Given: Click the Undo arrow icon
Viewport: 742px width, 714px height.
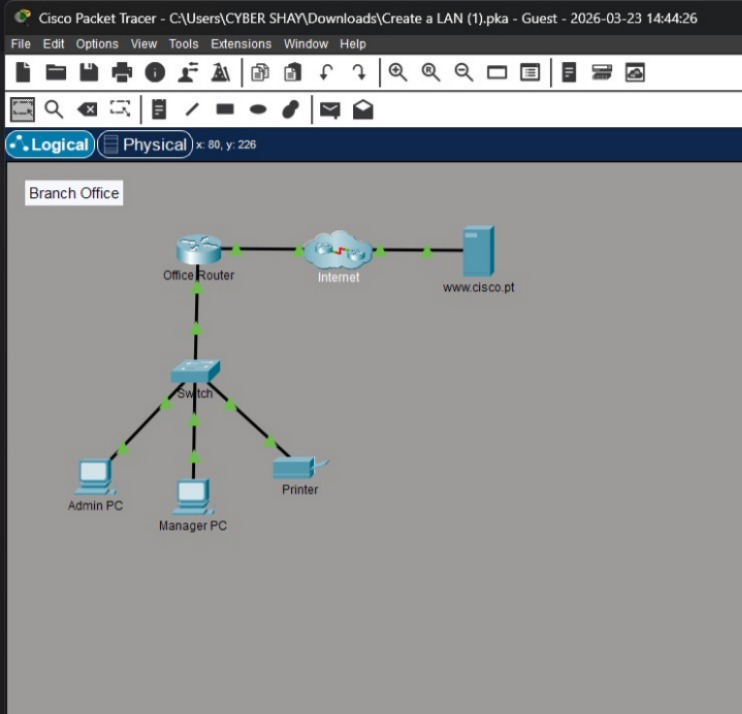Looking at the screenshot, I should (x=326, y=73).
